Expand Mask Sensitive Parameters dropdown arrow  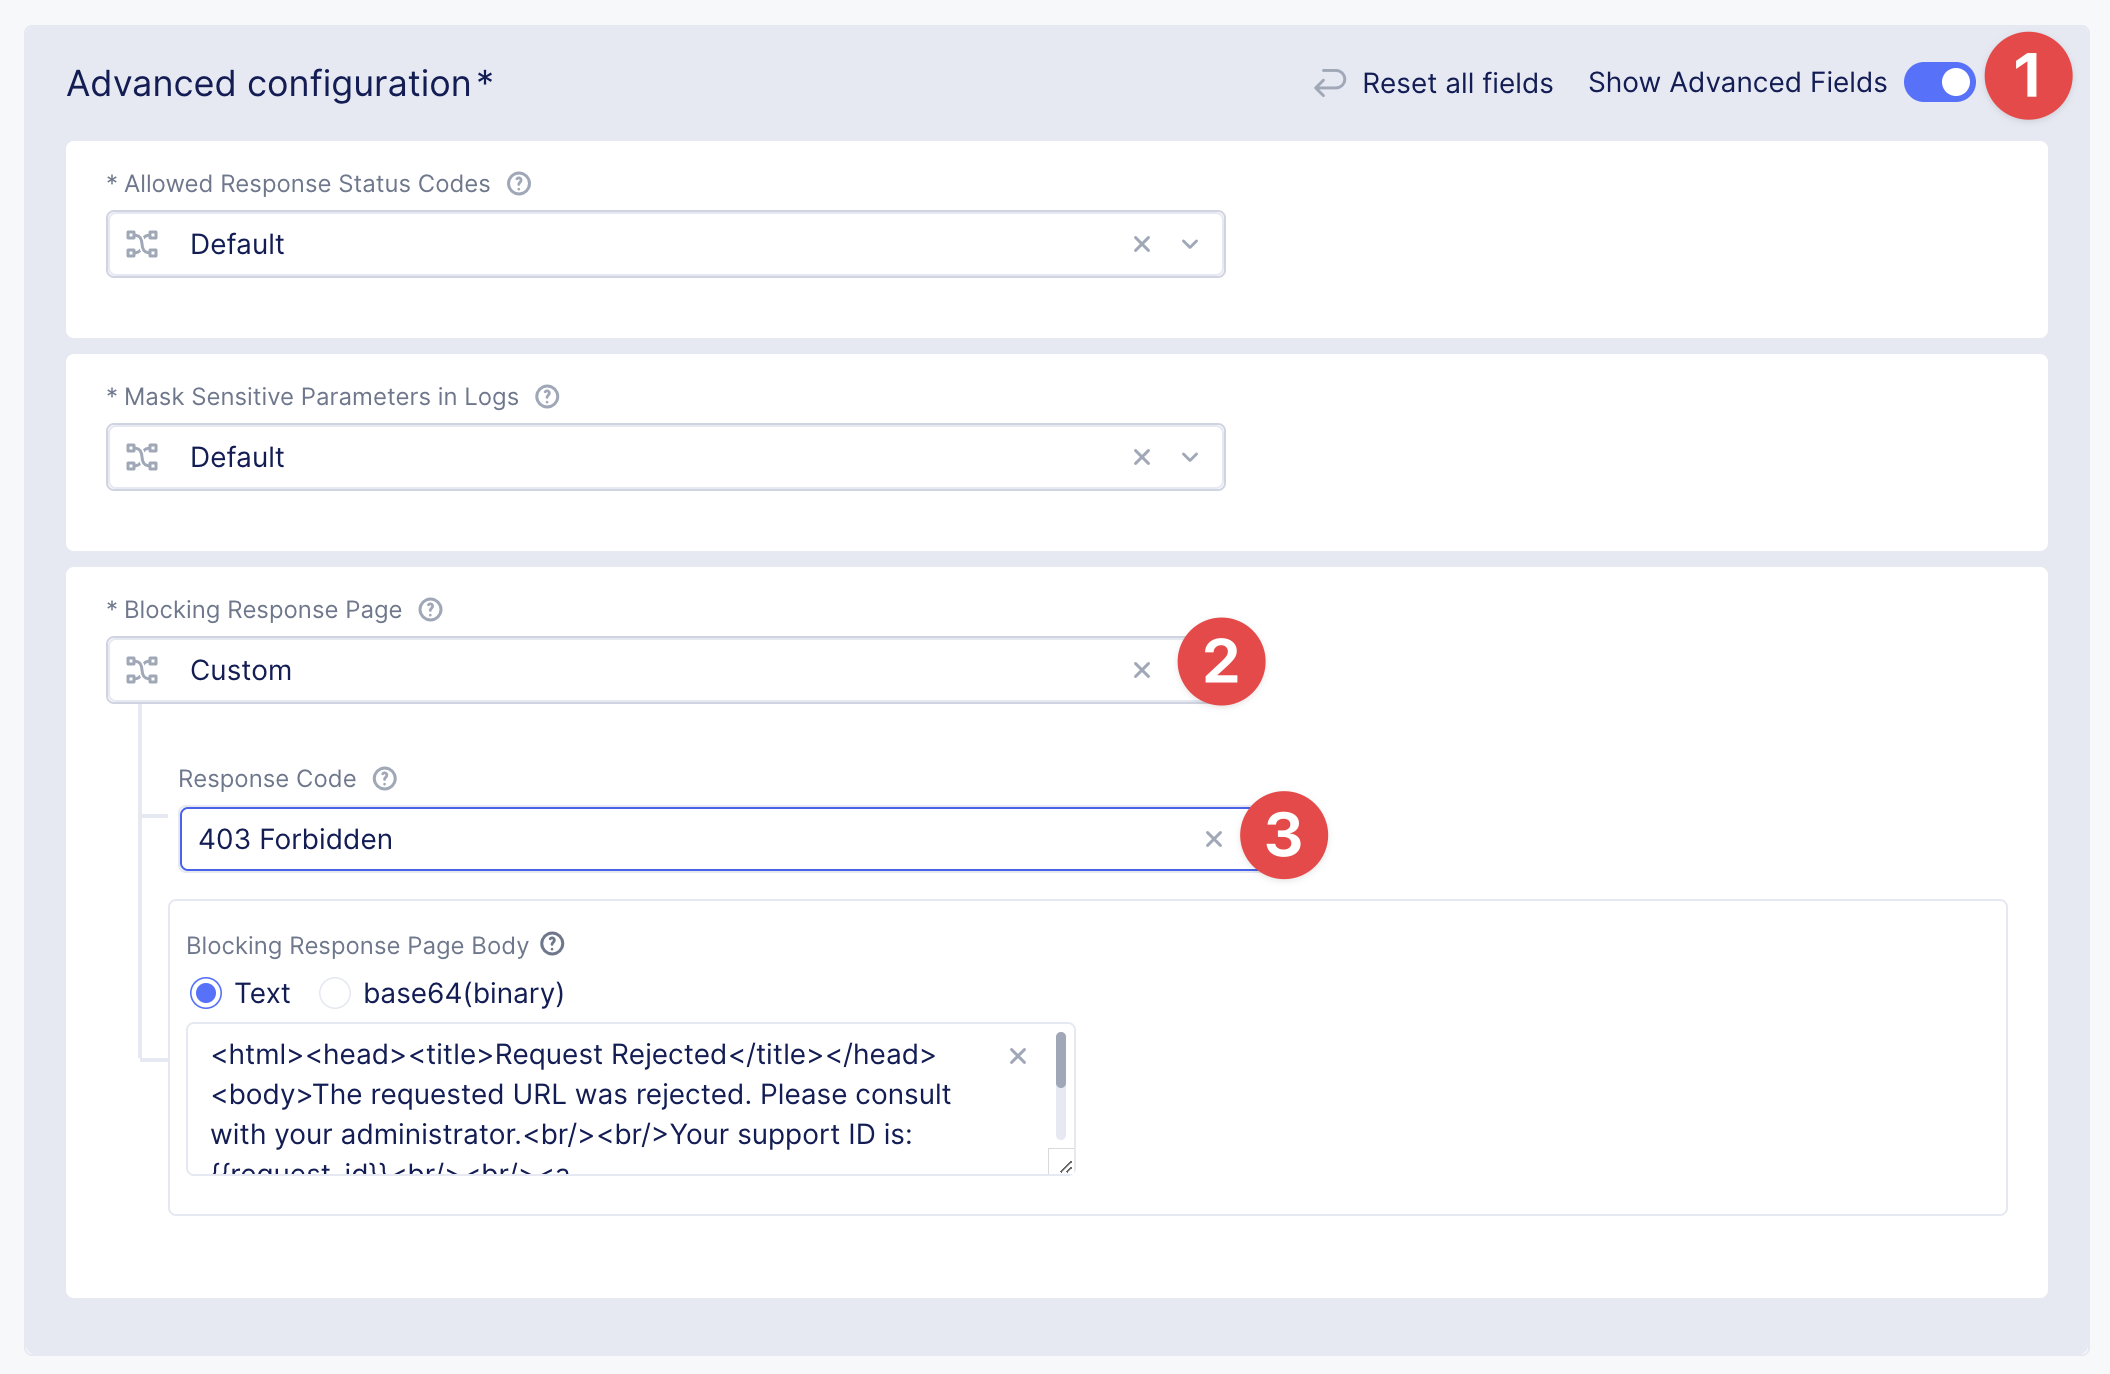pos(1189,457)
